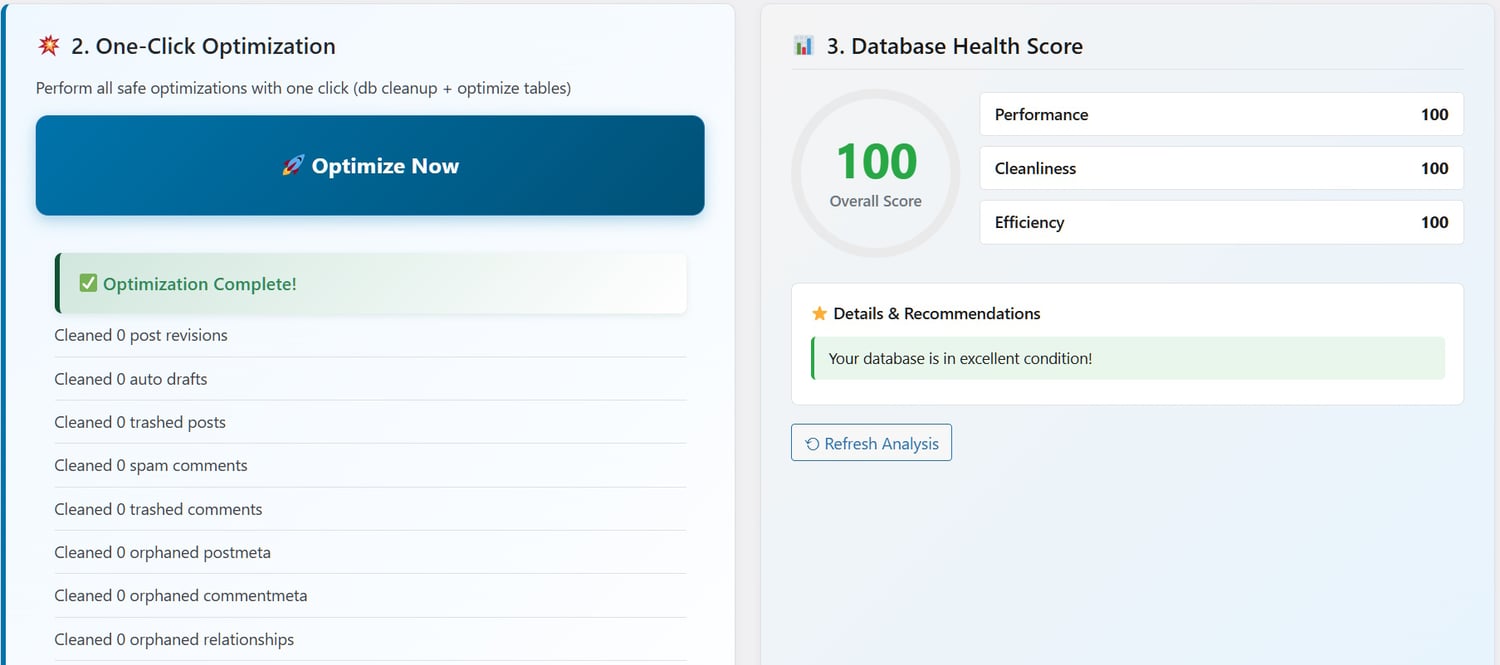Click the bar chart icon beside Database Health Score
1500x665 pixels.
(x=804, y=46)
